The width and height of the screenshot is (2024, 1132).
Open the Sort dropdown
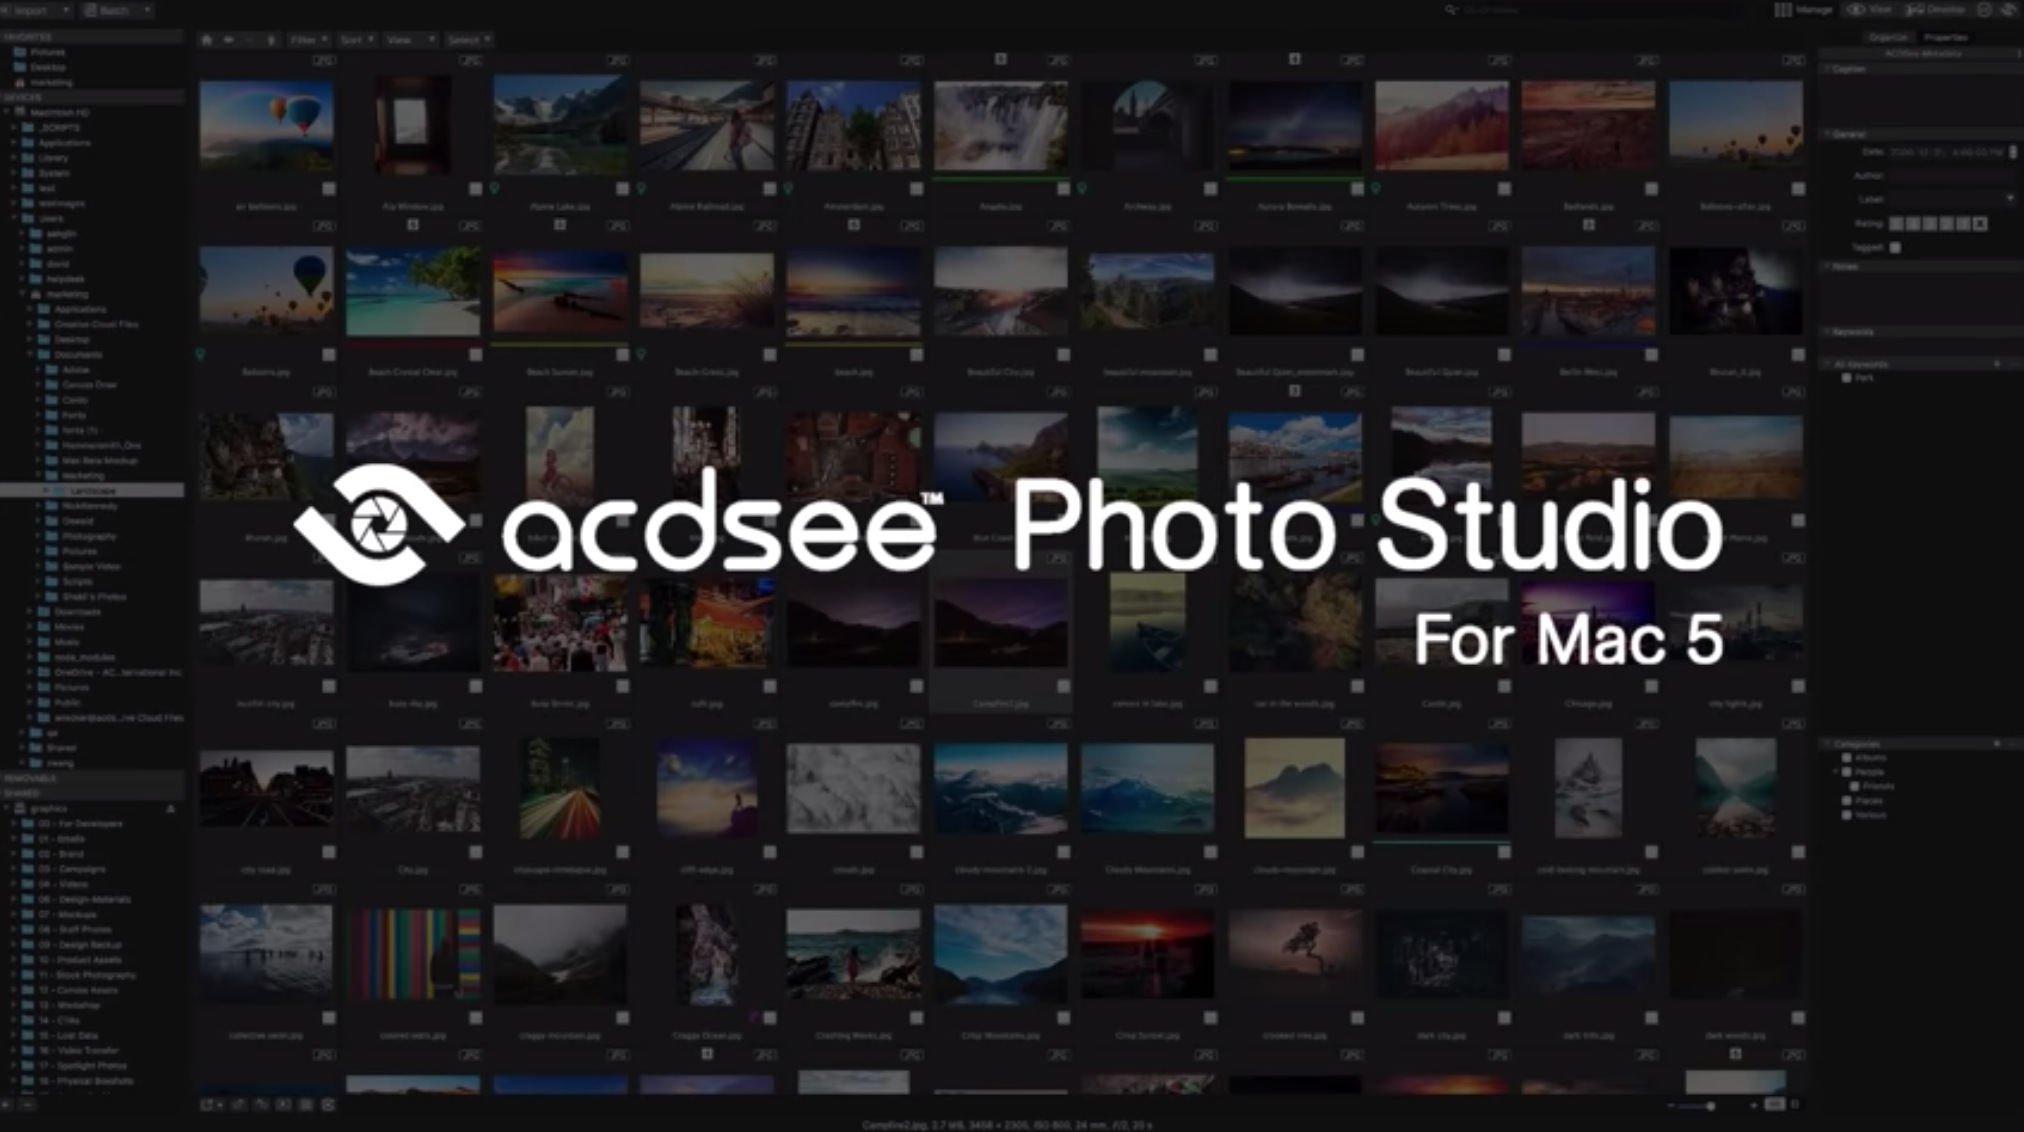coord(356,40)
